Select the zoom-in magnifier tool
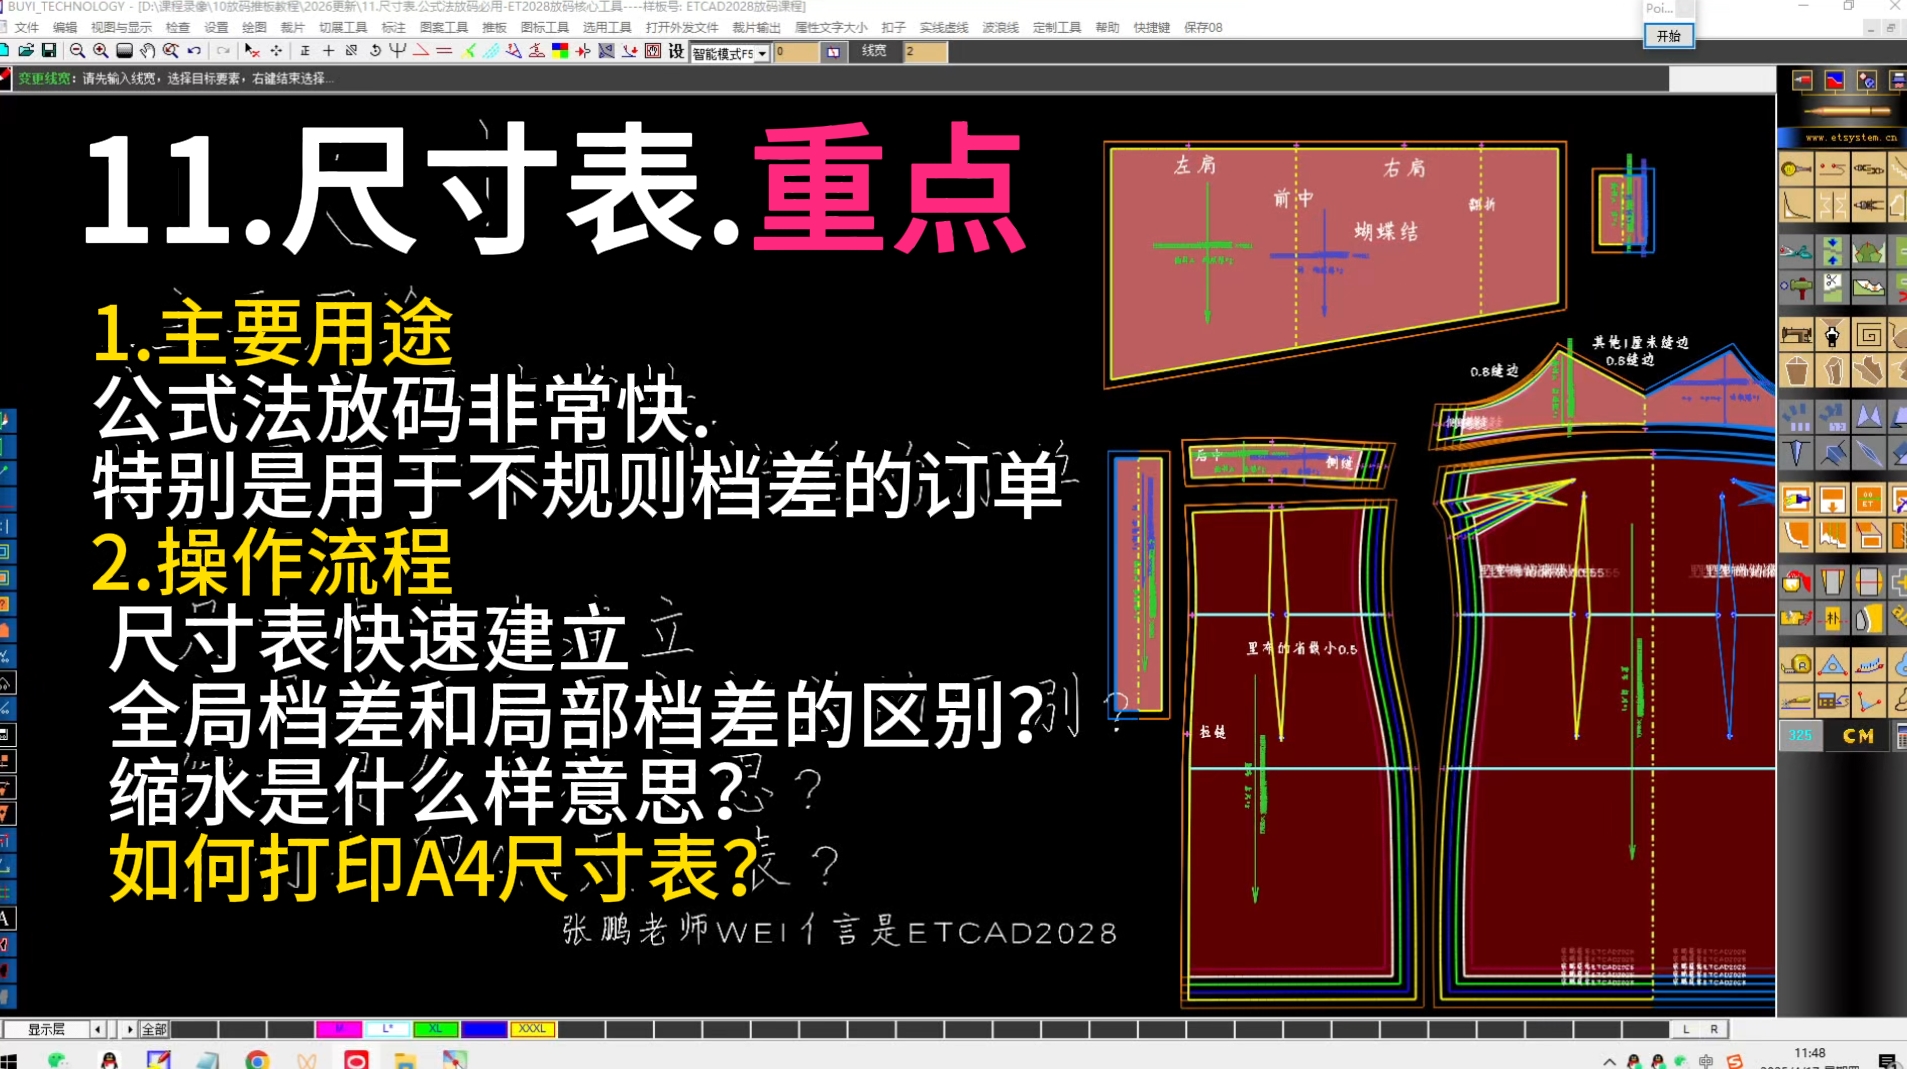This screenshot has width=1907, height=1069. pos(101,51)
